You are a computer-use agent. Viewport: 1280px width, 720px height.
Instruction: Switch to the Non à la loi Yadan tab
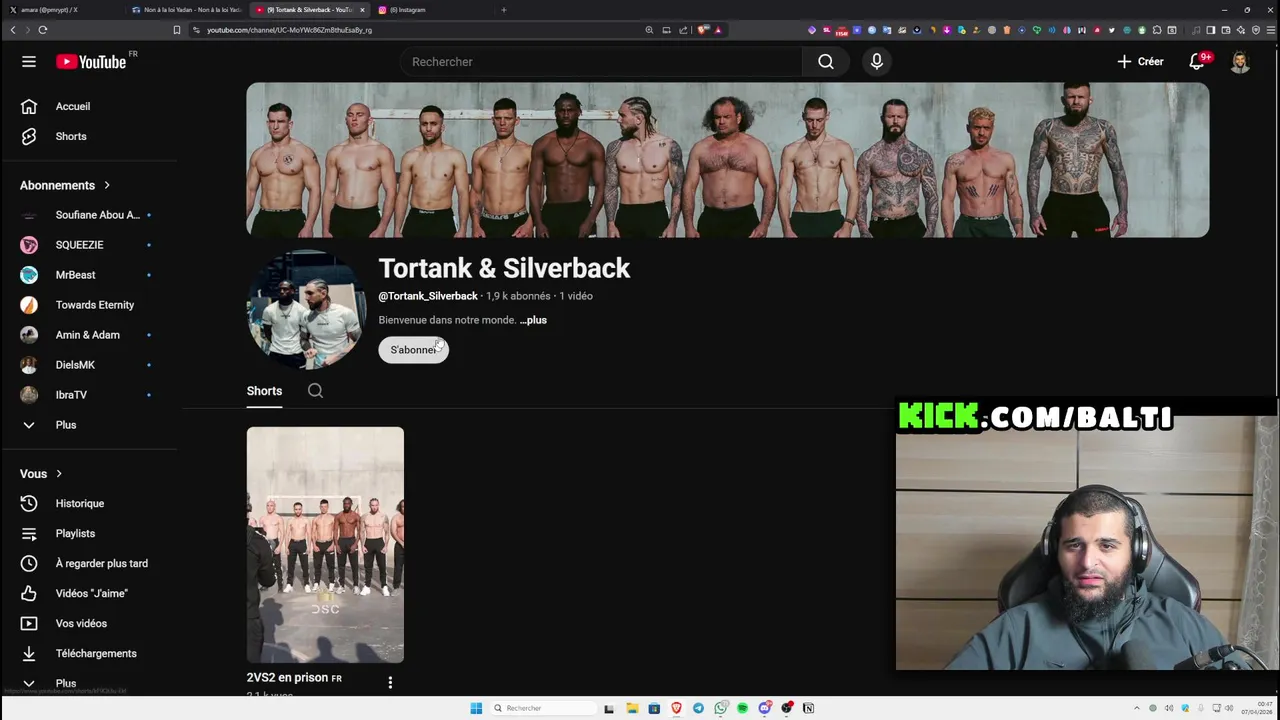pyautogui.click(x=186, y=10)
